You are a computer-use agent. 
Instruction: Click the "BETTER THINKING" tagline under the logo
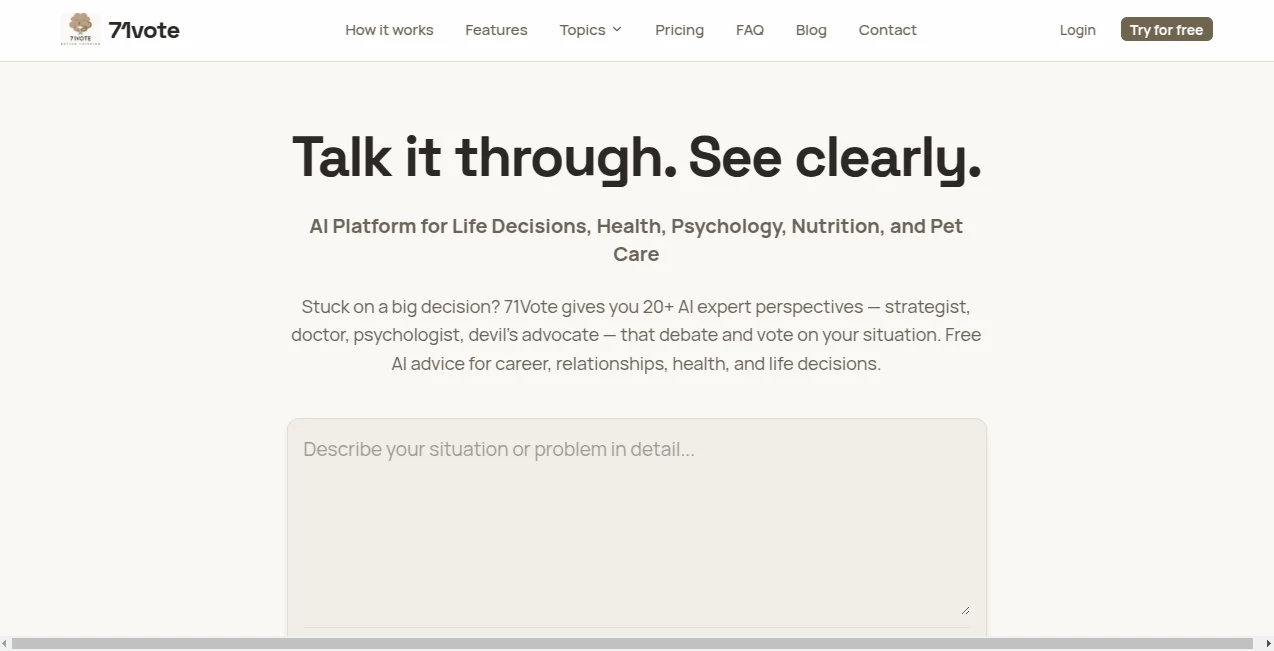click(x=80, y=42)
